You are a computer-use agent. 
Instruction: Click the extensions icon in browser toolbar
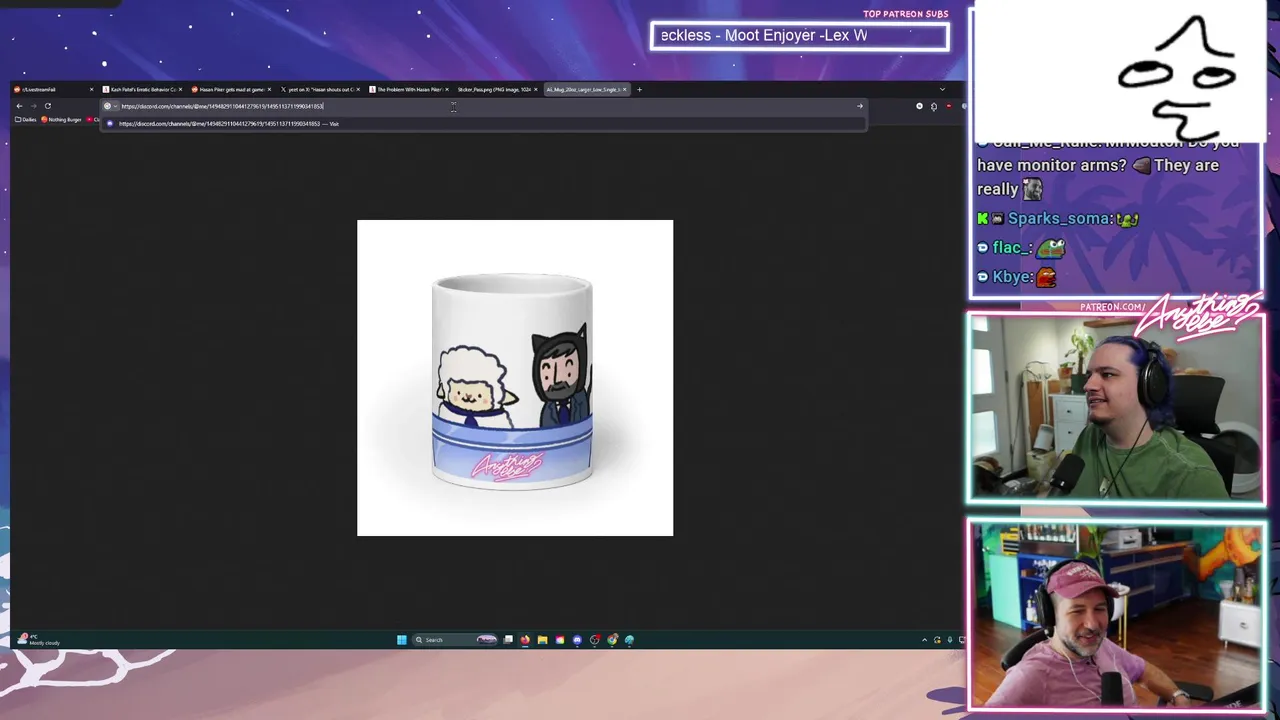tap(934, 106)
